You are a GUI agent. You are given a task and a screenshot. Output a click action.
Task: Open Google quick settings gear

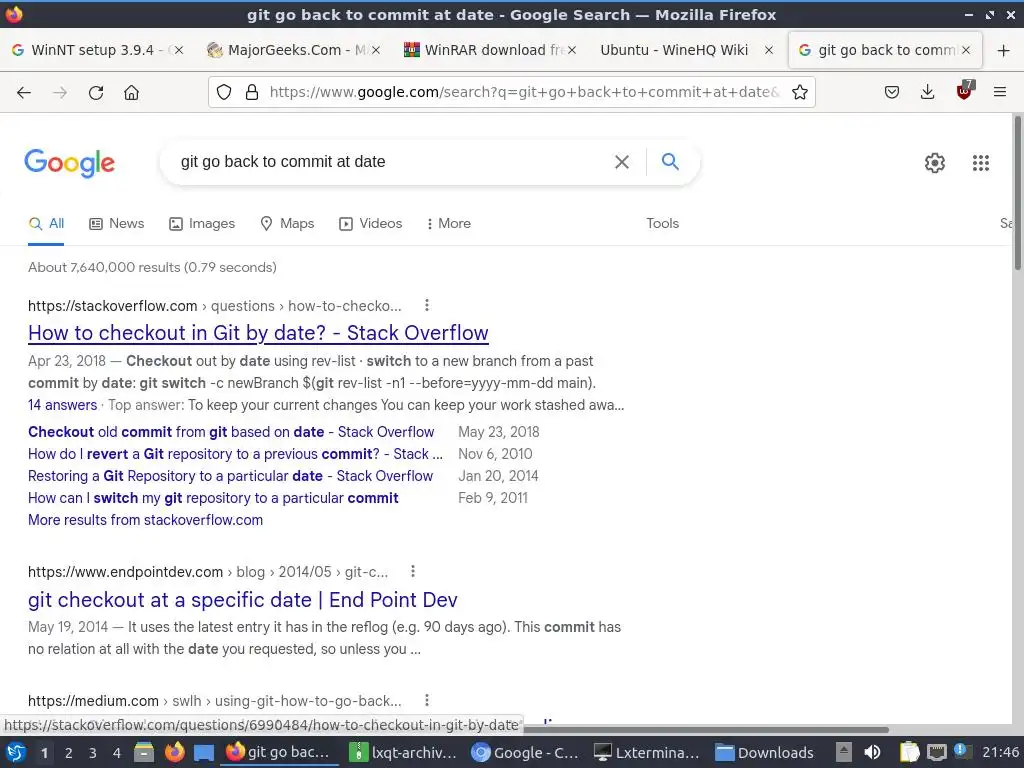pyautogui.click(x=935, y=163)
